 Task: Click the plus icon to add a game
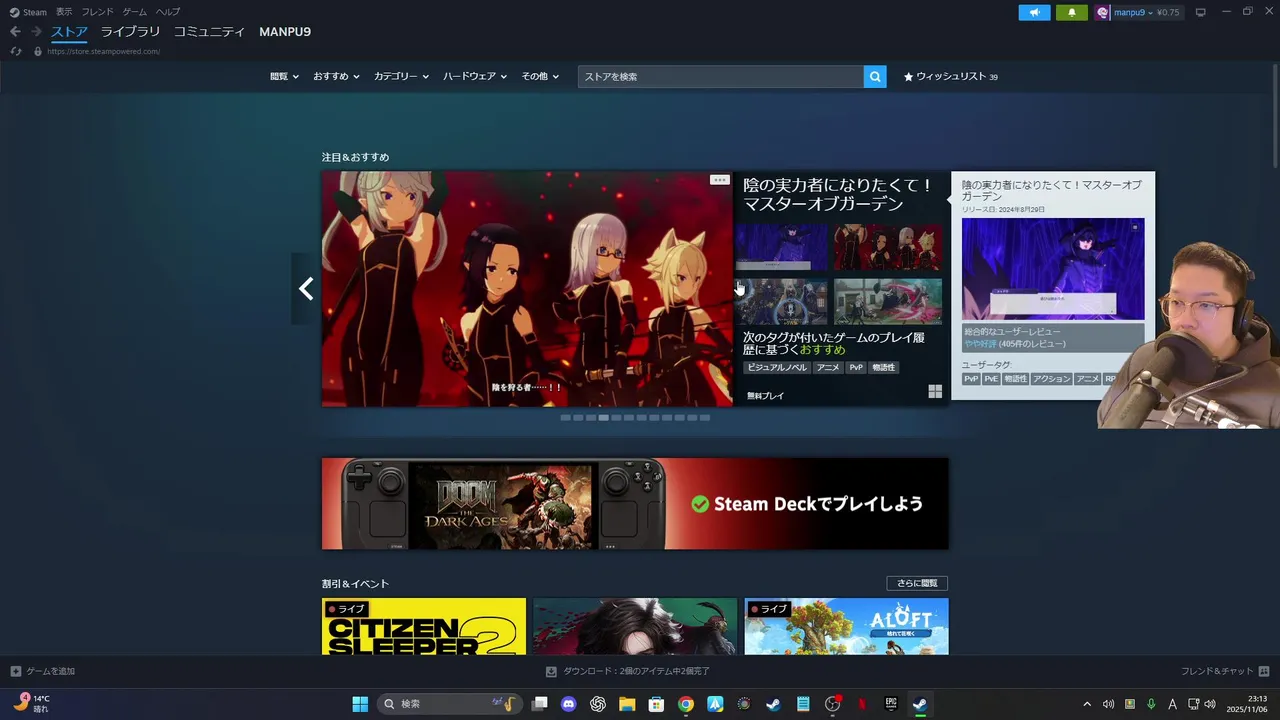click(15, 671)
